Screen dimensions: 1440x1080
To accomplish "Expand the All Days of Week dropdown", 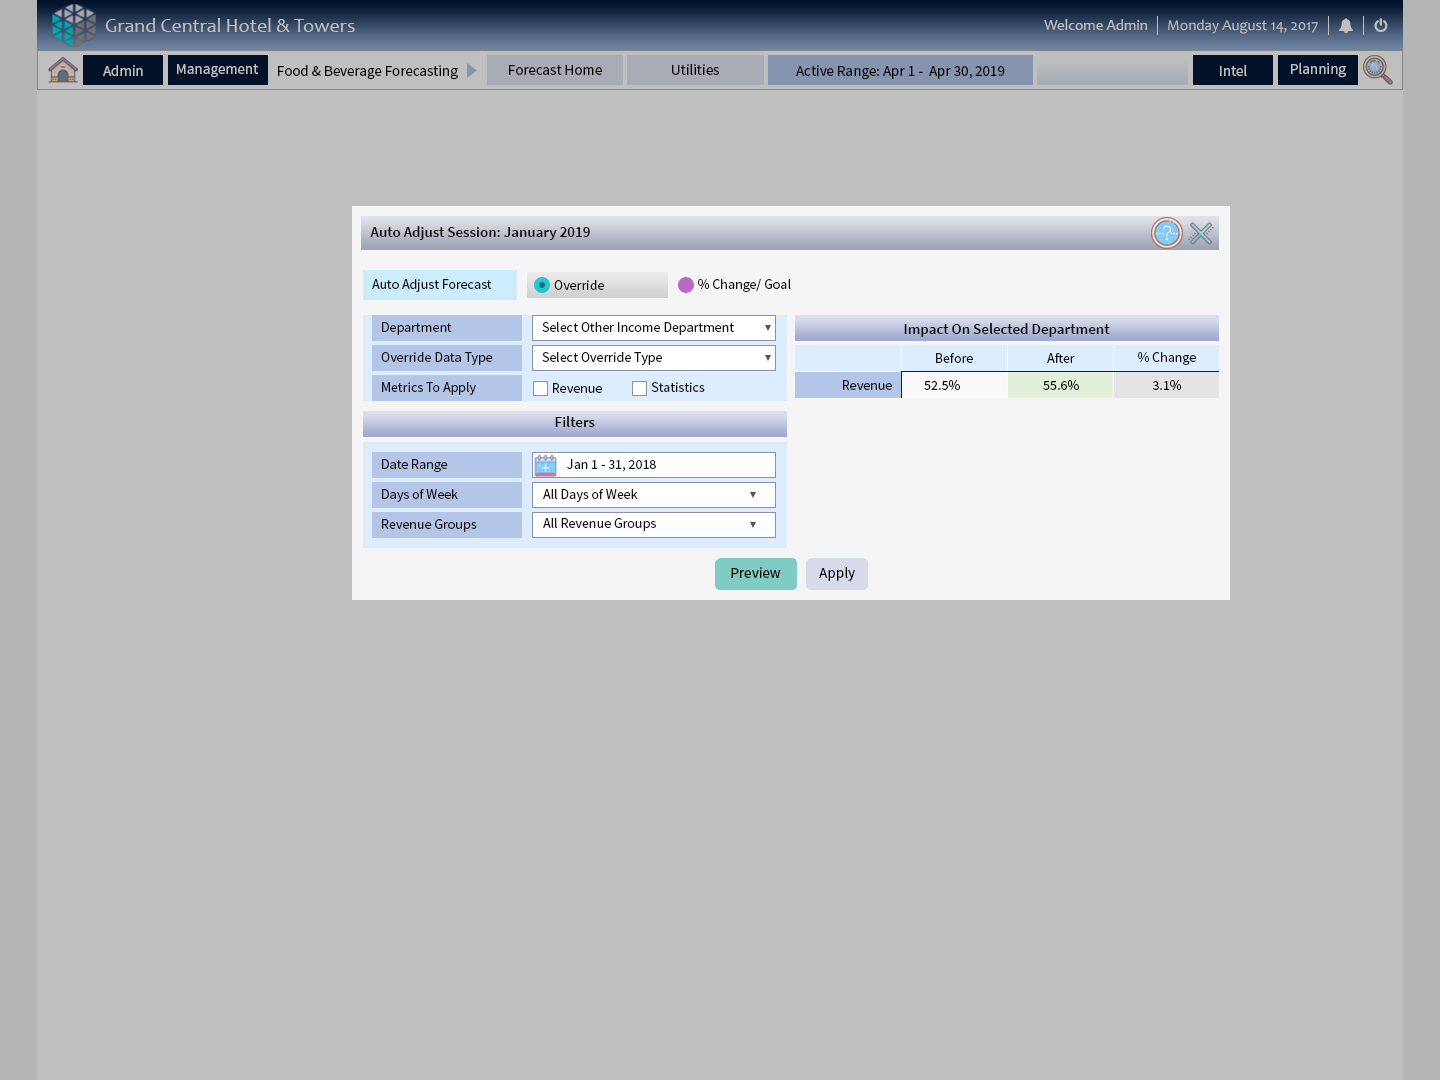I will pyautogui.click(x=654, y=495).
